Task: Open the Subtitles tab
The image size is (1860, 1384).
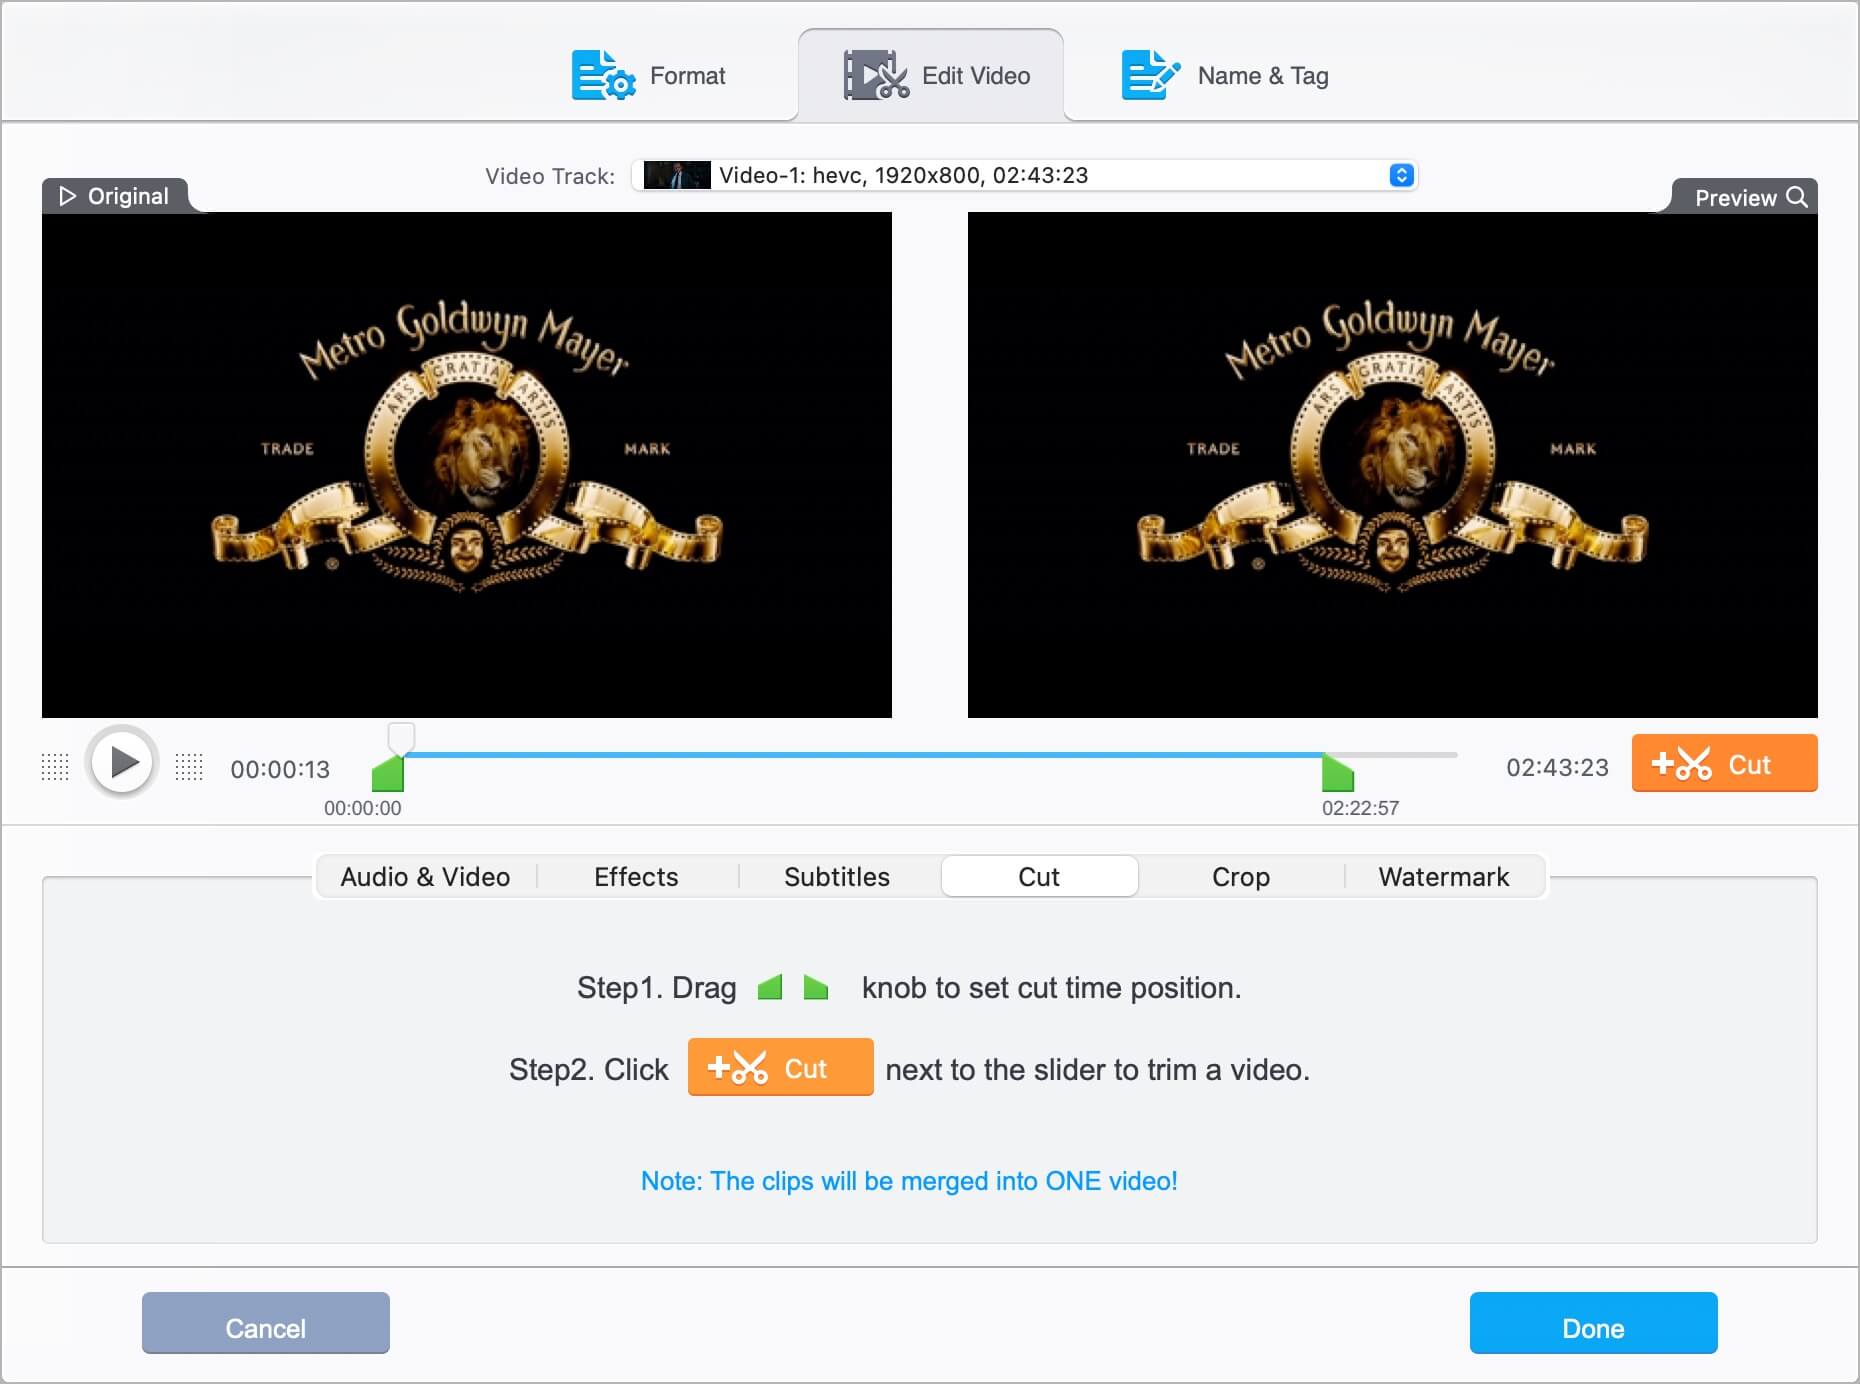Action: [837, 877]
